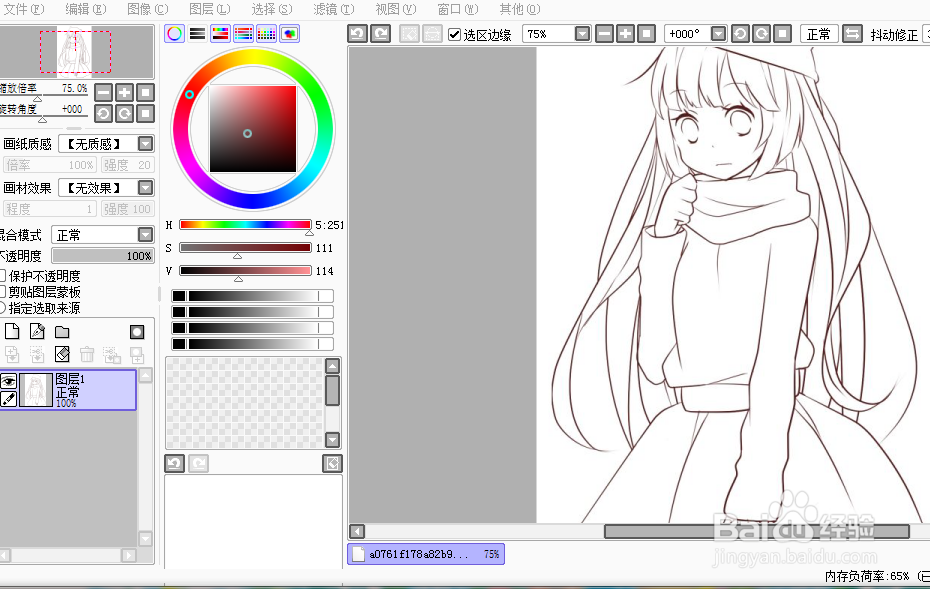Select the a0761f178a82b9 document tab
The height and width of the screenshot is (589, 930).
tap(426, 554)
